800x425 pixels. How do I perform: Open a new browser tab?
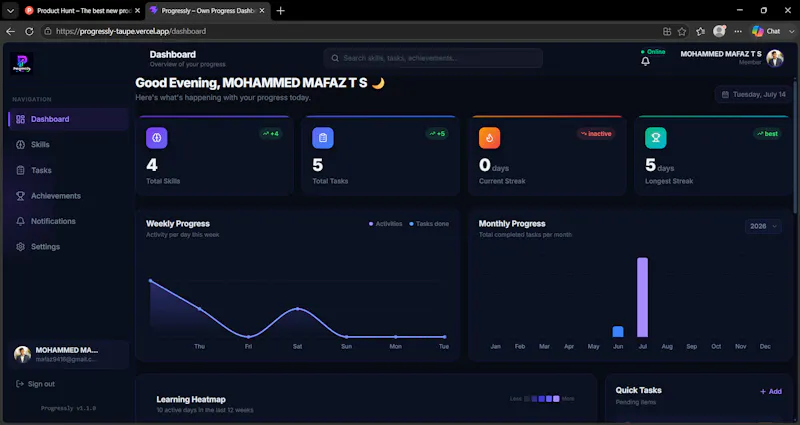[x=281, y=10]
